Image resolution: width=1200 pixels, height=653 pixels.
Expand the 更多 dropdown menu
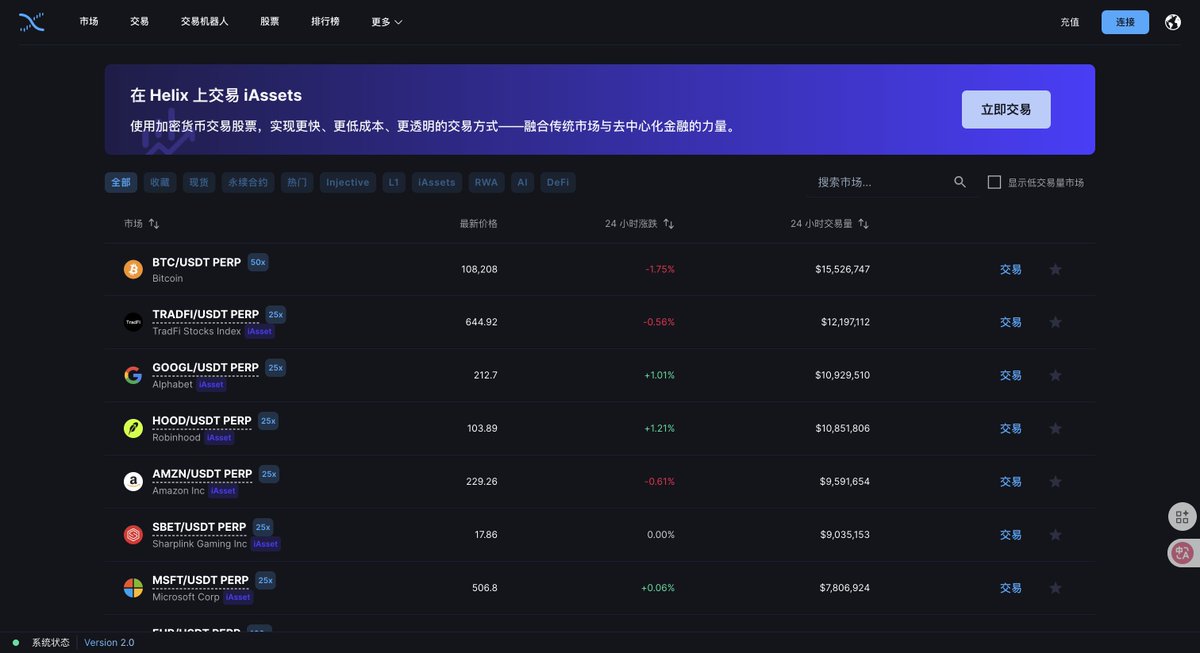tap(387, 22)
